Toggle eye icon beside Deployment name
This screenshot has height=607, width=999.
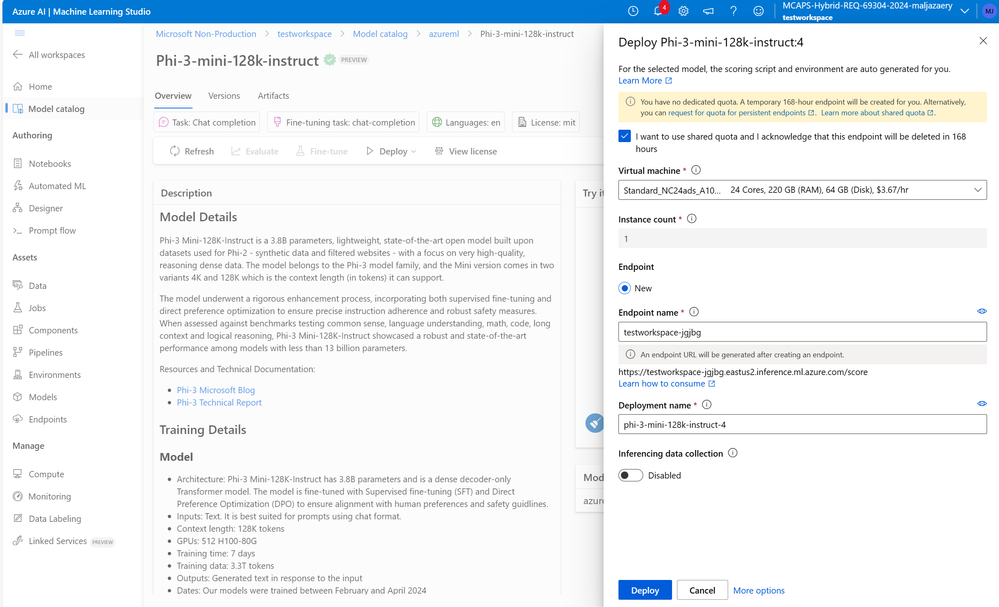[x=982, y=404]
